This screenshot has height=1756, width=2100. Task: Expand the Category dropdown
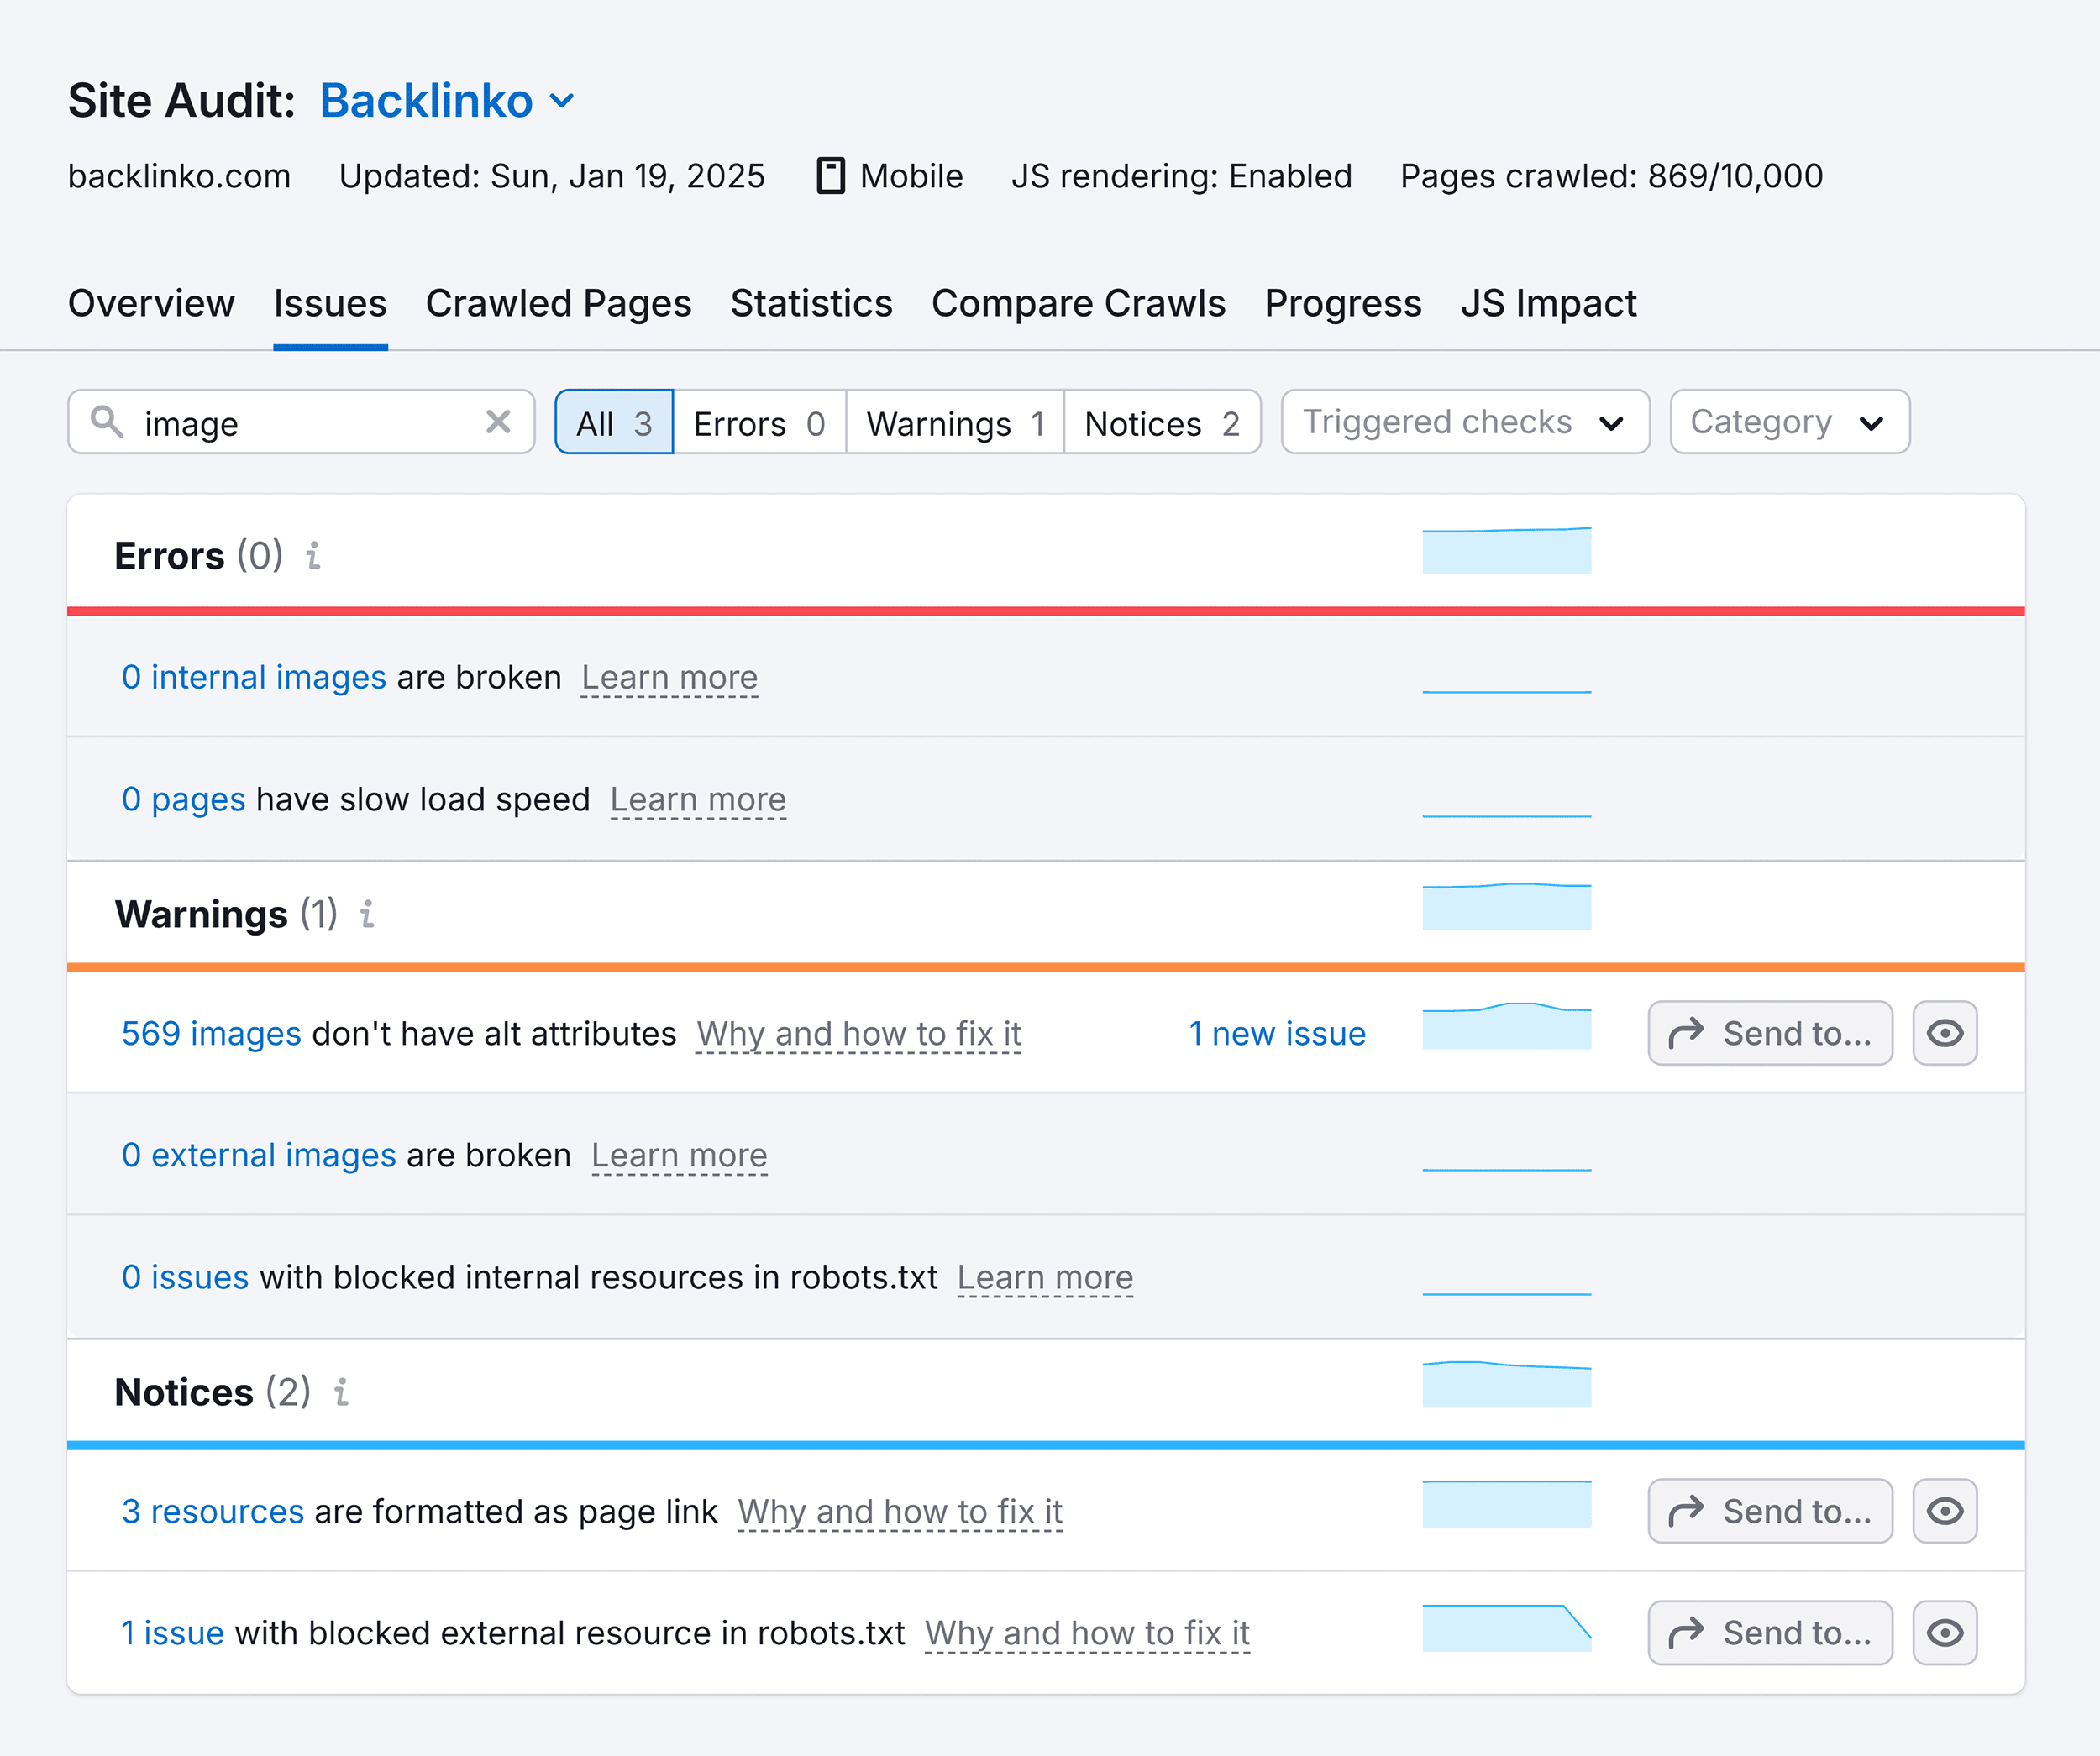[x=1790, y=422]
